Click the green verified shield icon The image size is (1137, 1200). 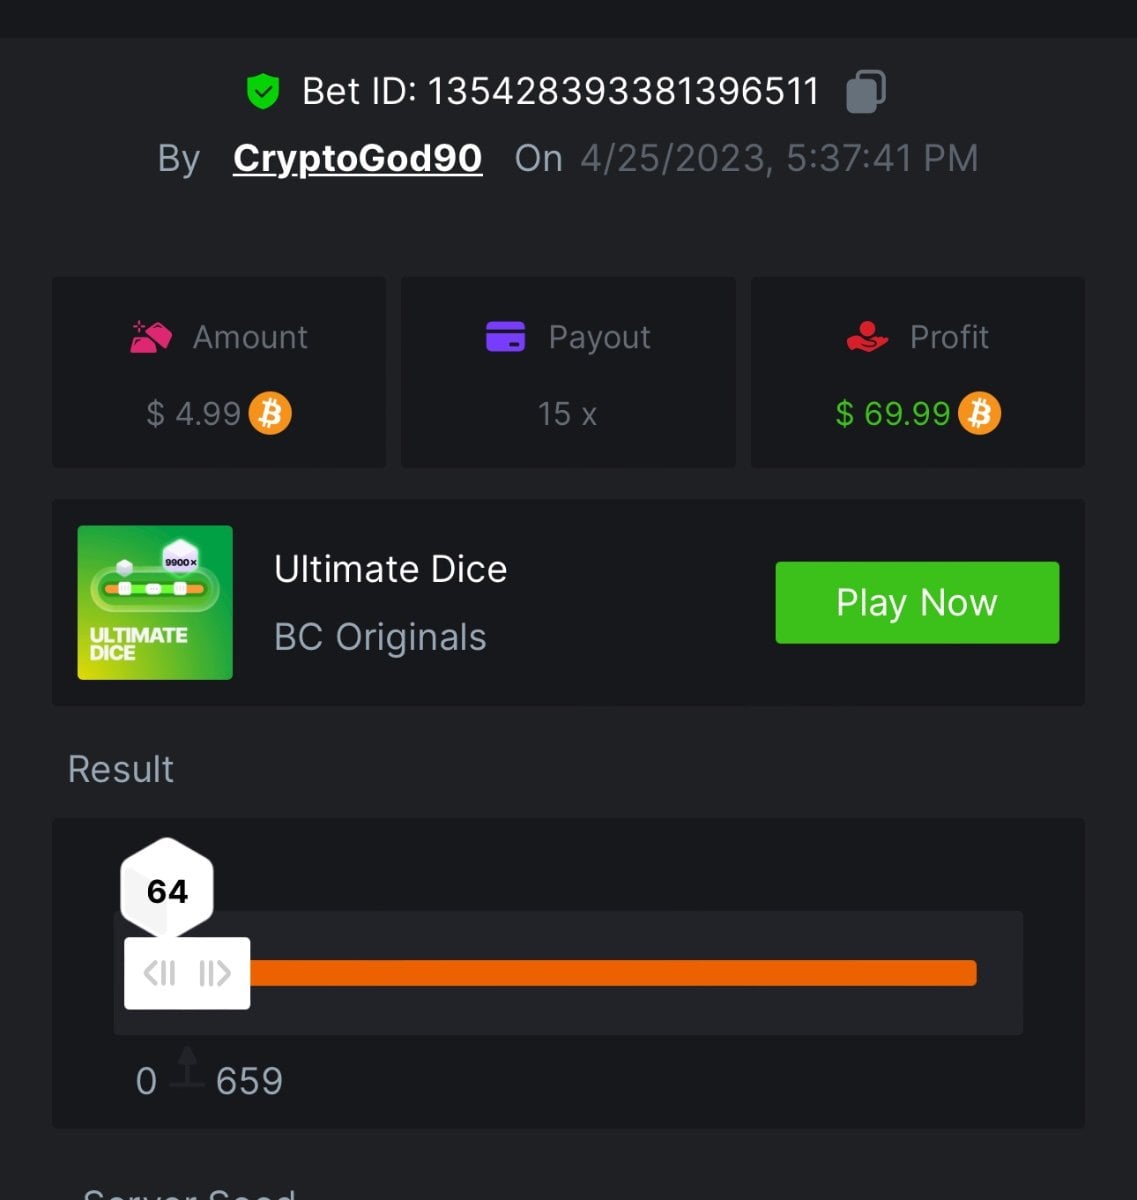[x=263, y=92]
